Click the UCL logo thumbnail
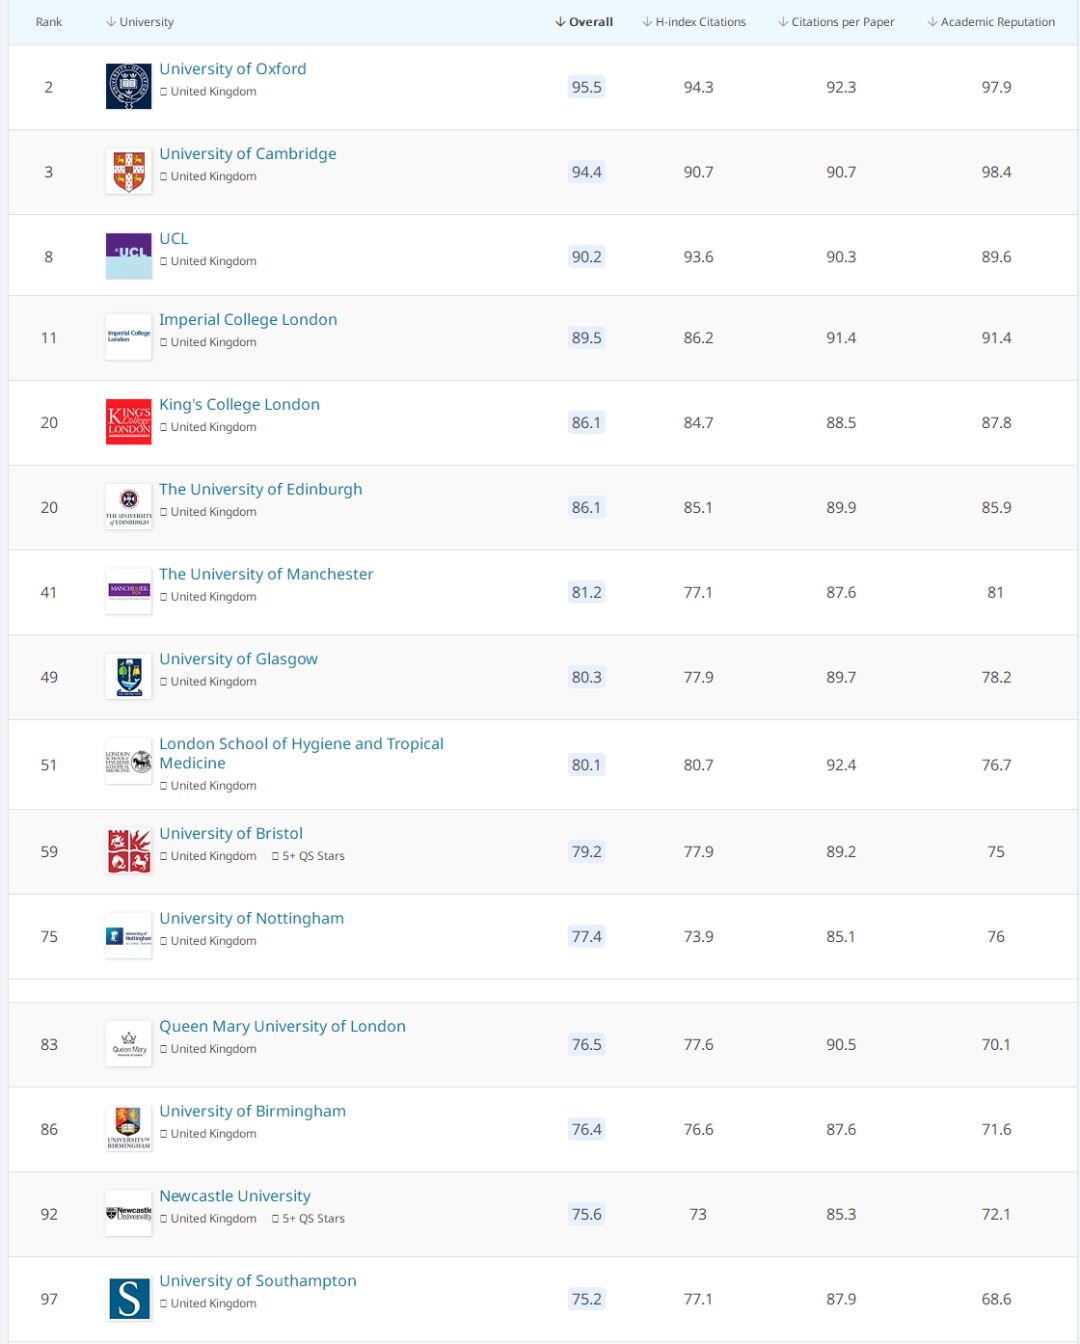 pyautogui.click(x=128, y=254)
